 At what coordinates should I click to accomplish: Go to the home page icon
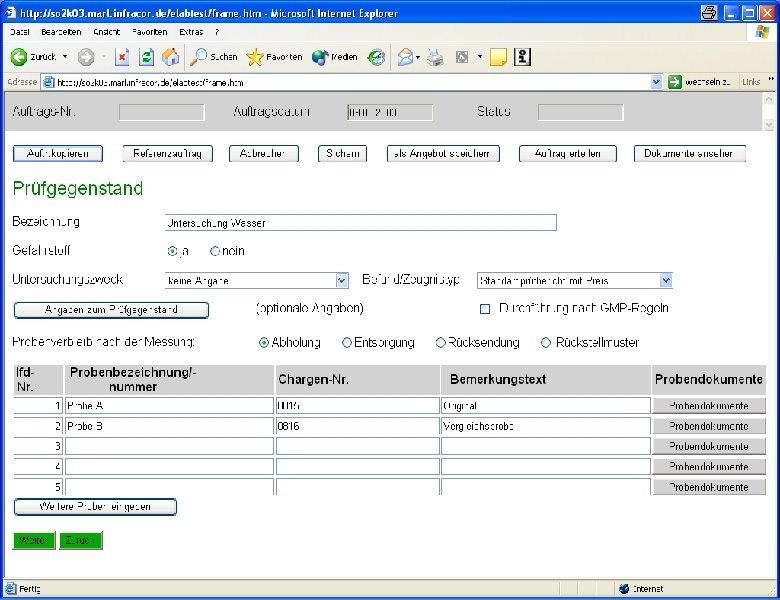(170, 57)
